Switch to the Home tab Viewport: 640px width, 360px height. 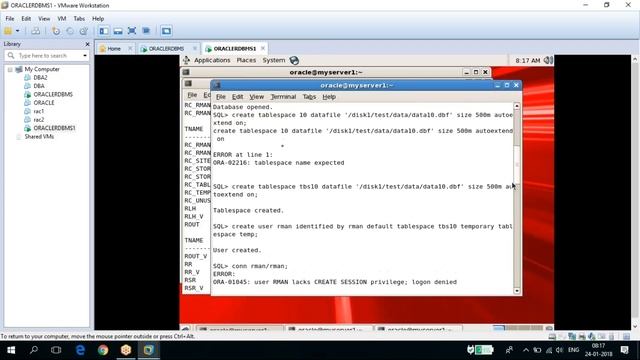pyautogui.click(x=113, y=49)
